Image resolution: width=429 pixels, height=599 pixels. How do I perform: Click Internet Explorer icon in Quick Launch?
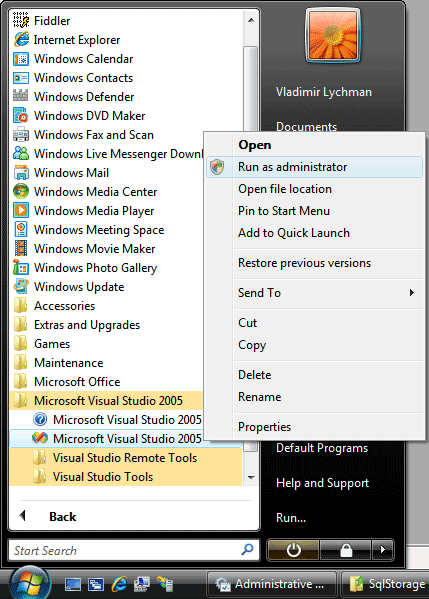click(x=119, y=584)
